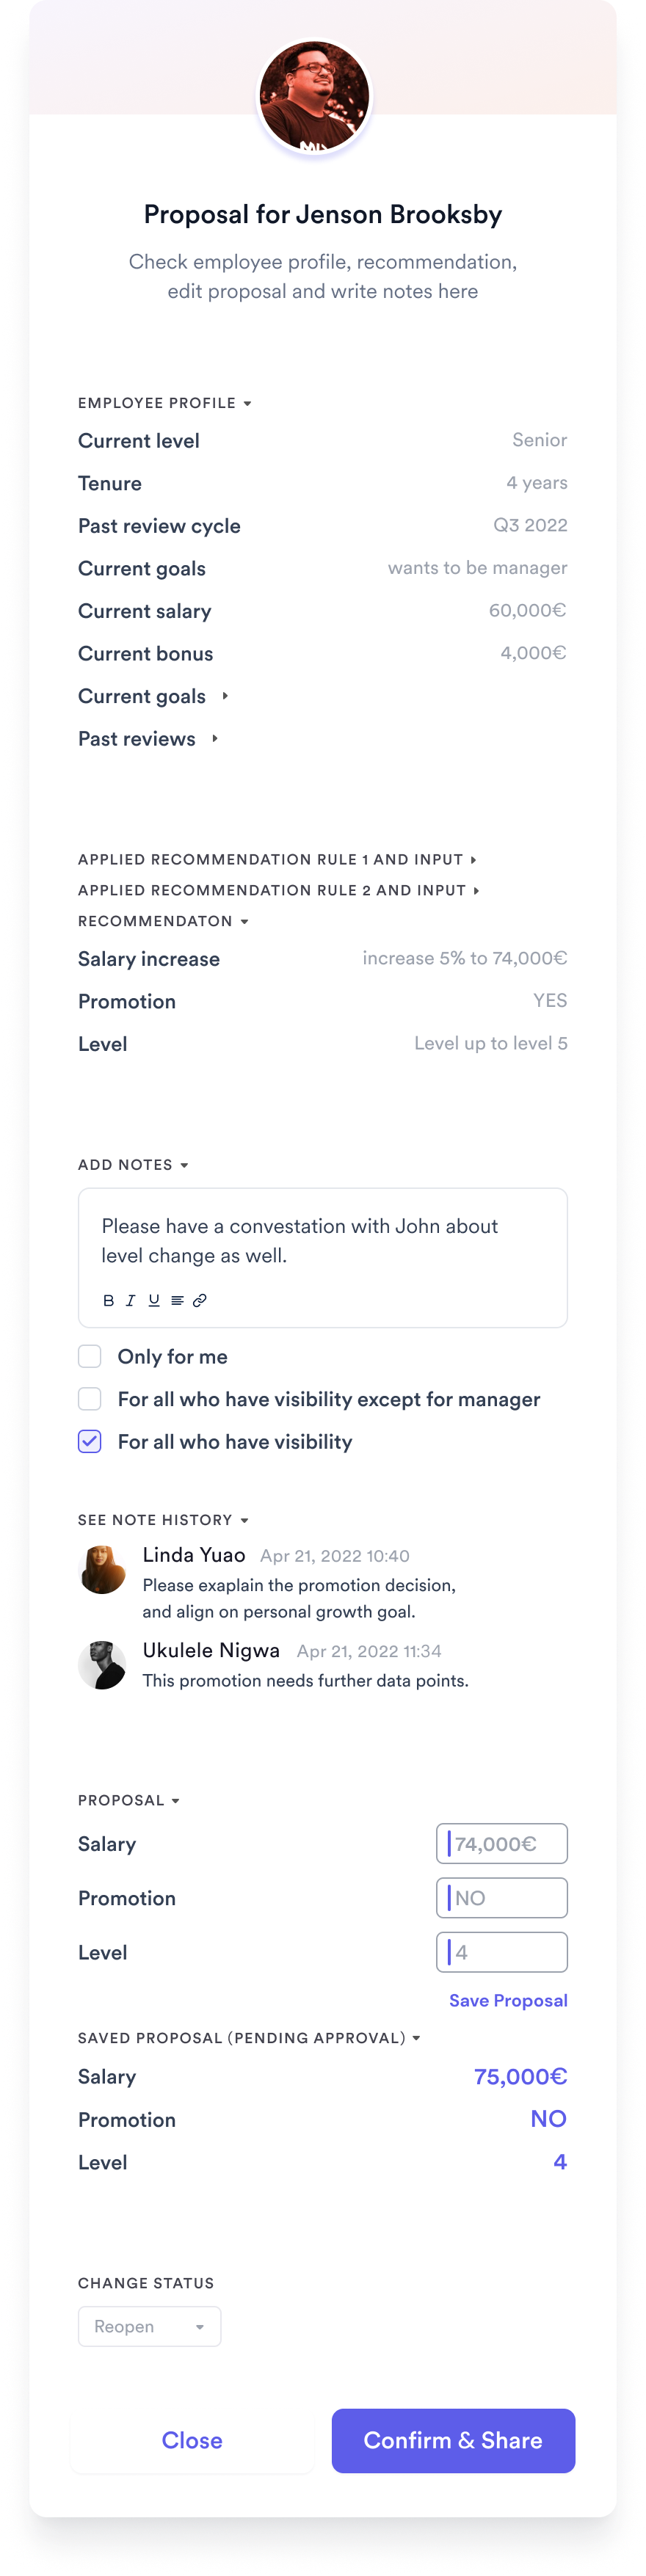
Task: Click the Save Proposal link
Action: [508, 2000]
